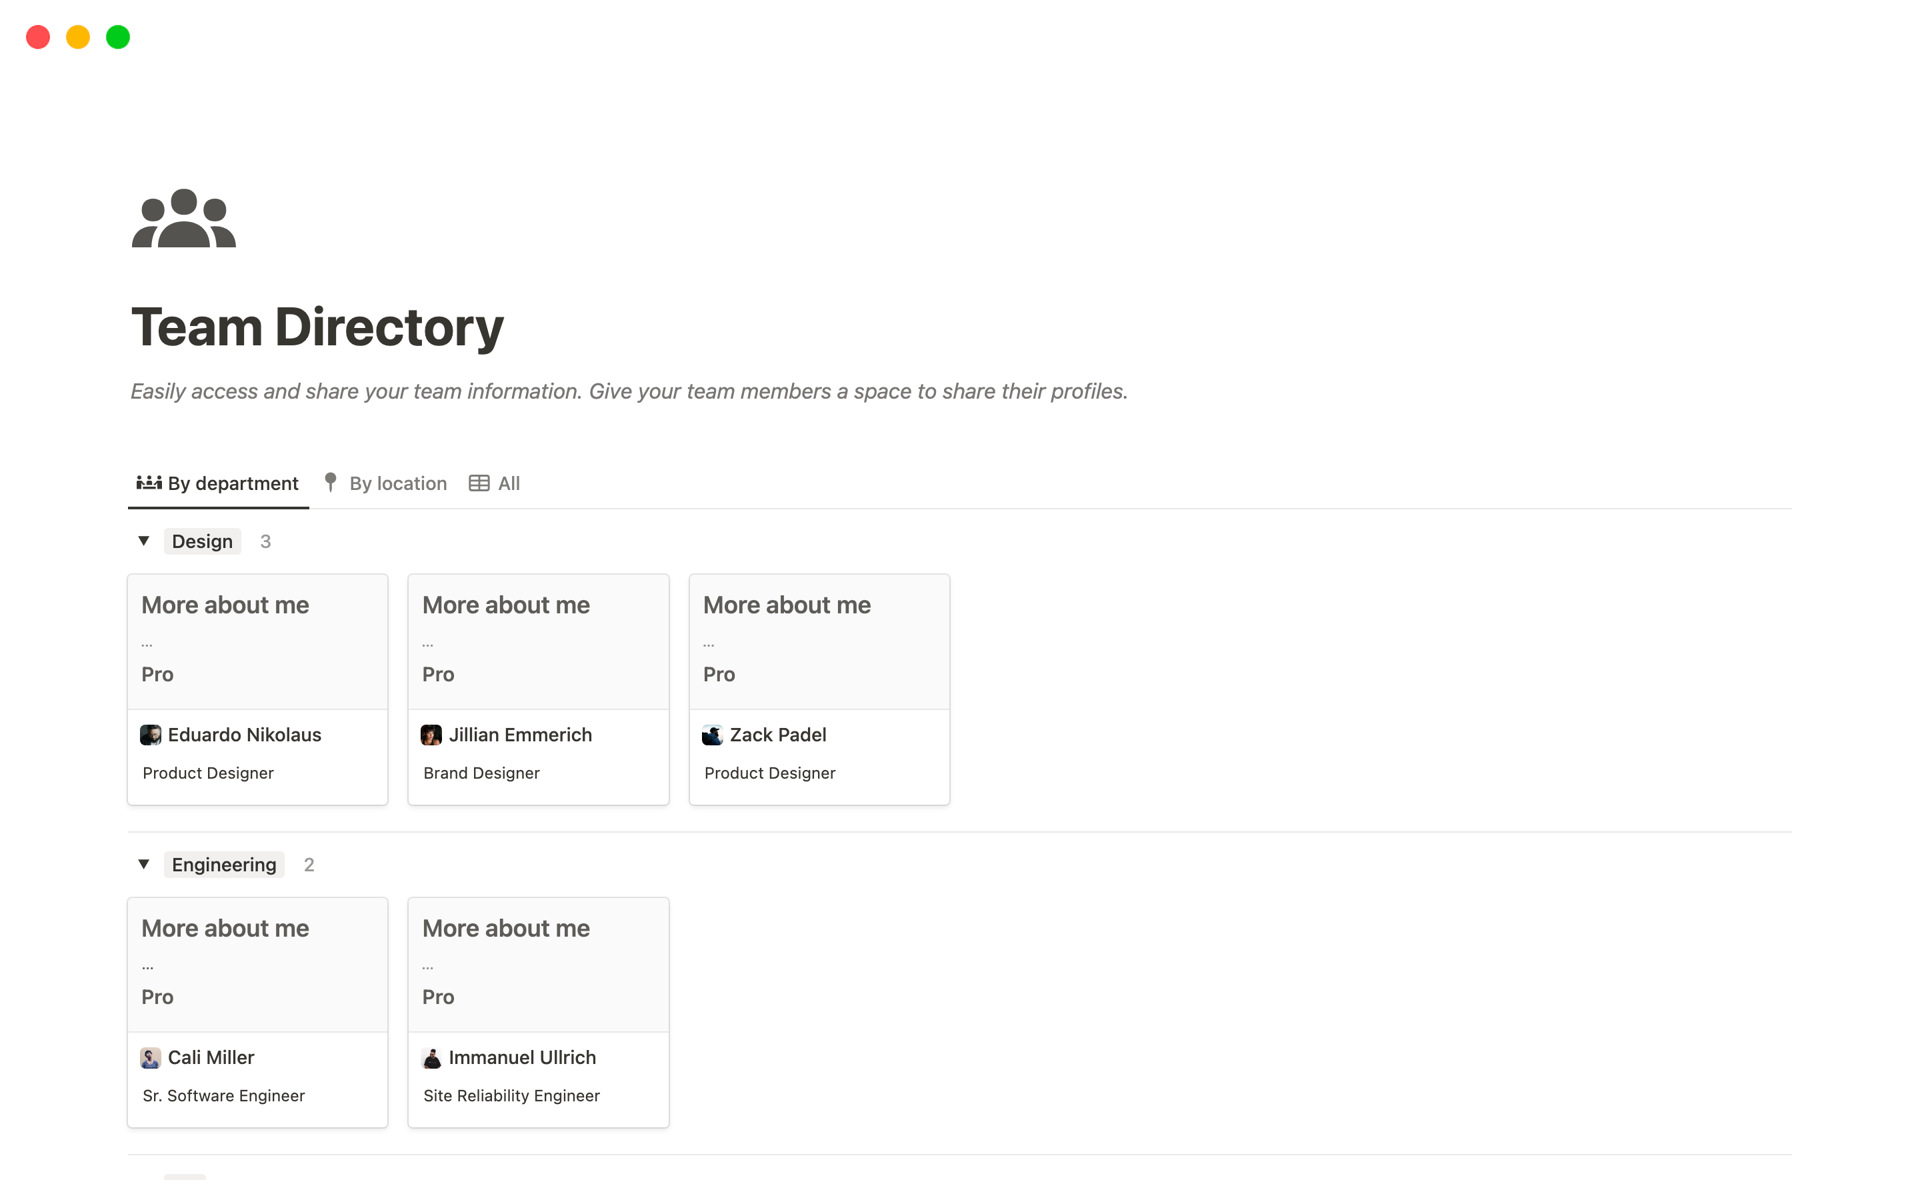Open the All table view
The height and width of the screenshot is (1200, 1920).
pos(508,483)
